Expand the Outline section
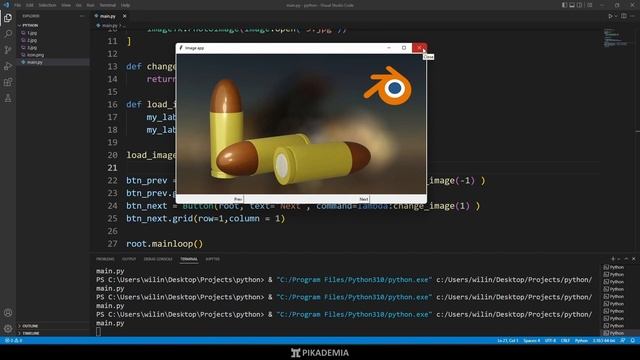 click(30, 326)
